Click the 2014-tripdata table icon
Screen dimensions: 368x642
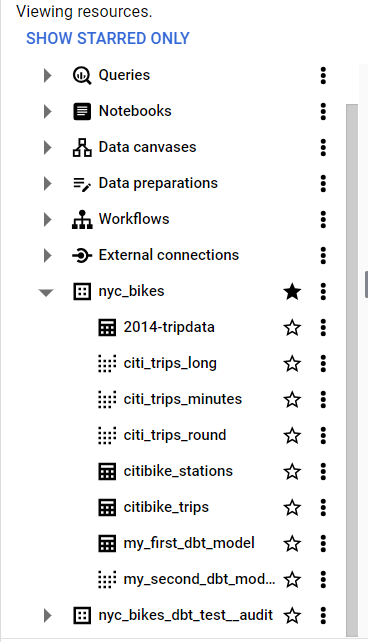[x=107, y=328]
